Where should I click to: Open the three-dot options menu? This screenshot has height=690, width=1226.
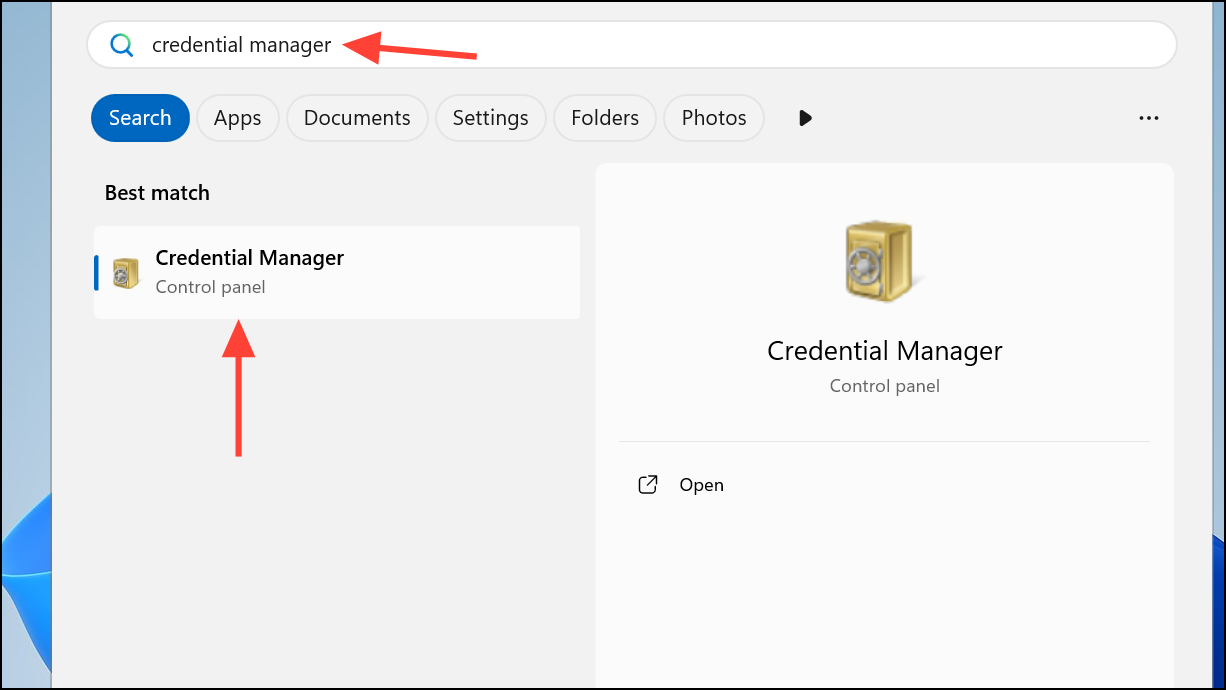click(x=1149, y=118)
